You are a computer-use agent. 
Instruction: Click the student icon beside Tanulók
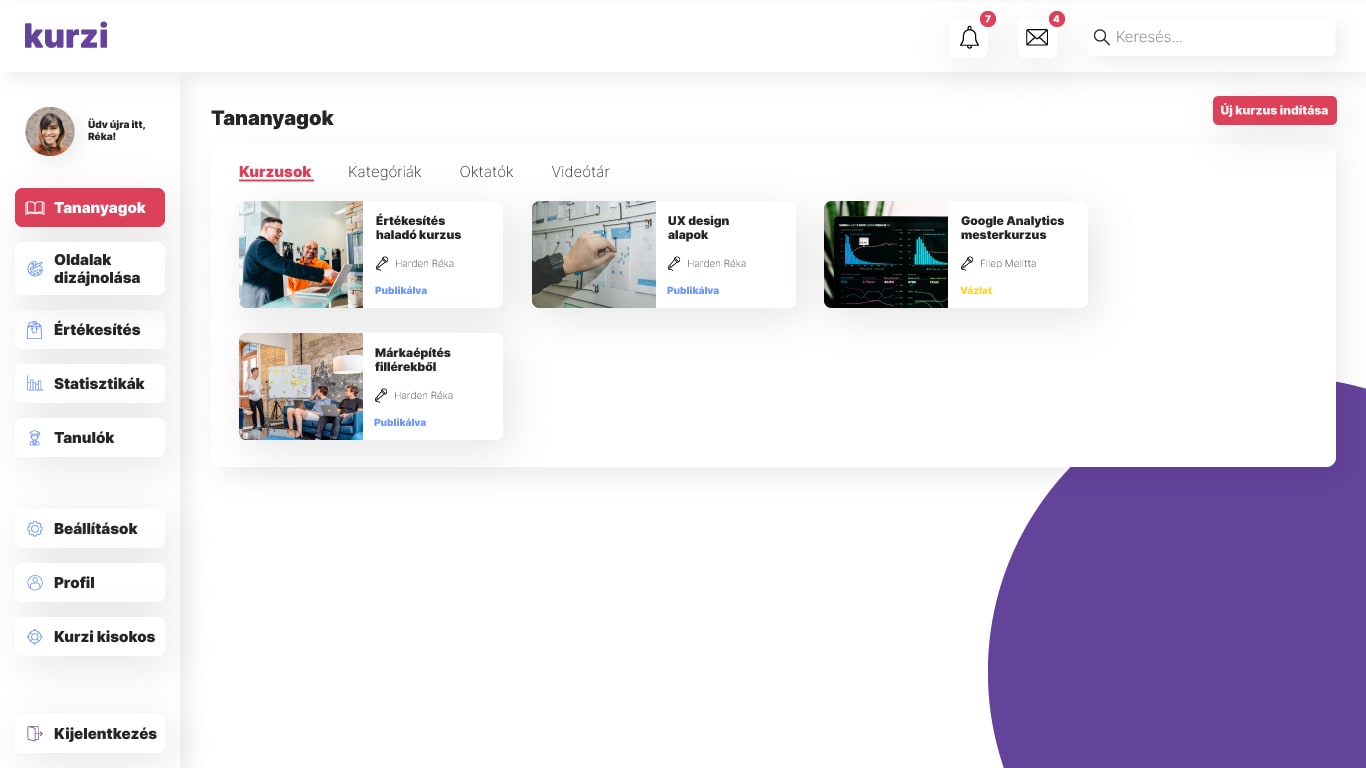pos(35,438)
